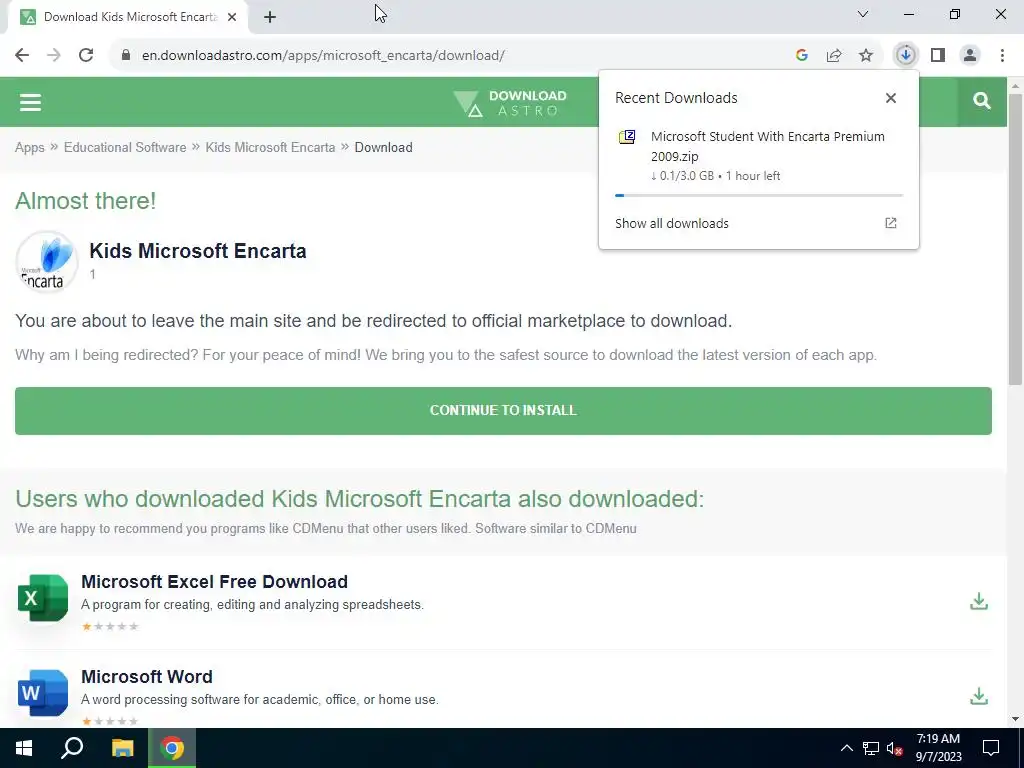Open the Microsoft Student With Encarta zip download
1024x768 pixels.
point(767,146)
